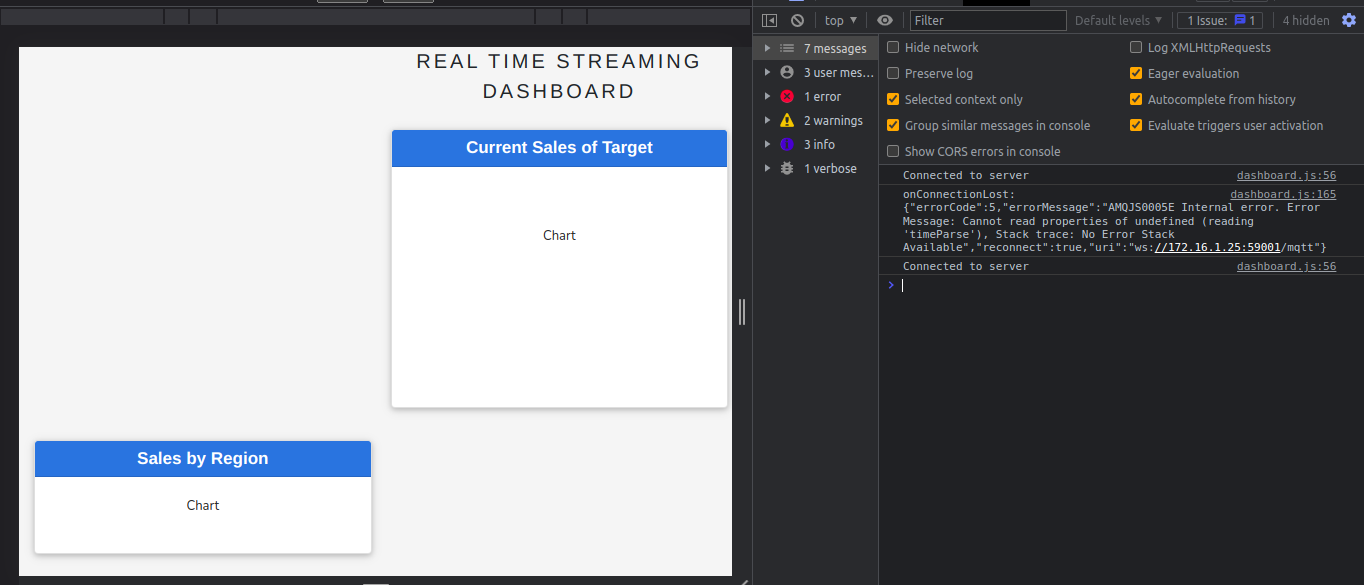Toggle the console sidebar icon

769,20
